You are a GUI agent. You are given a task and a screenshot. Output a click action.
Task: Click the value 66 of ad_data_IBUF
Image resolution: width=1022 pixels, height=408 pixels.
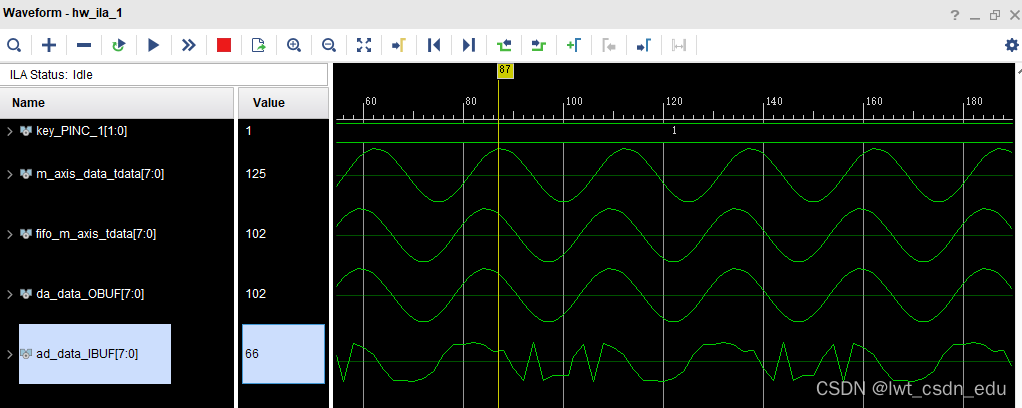pyautogui.click(x=252, y=354)
